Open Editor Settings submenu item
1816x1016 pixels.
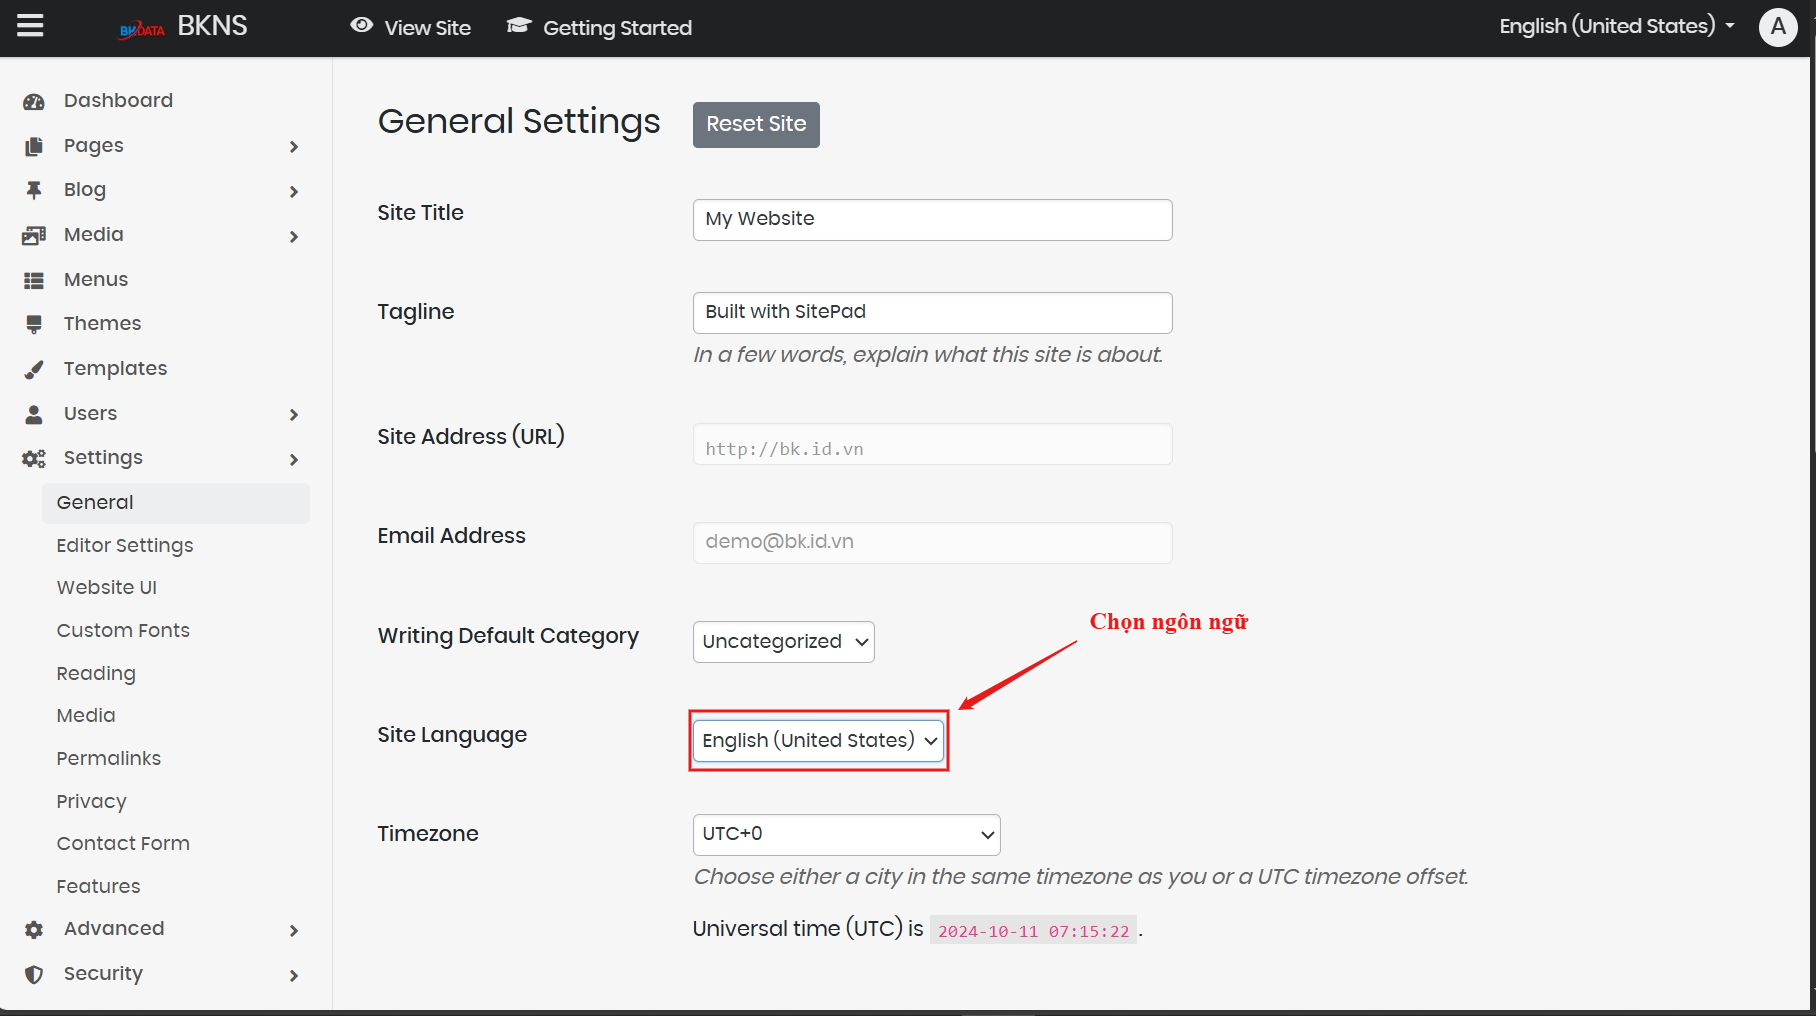[125, 545]
